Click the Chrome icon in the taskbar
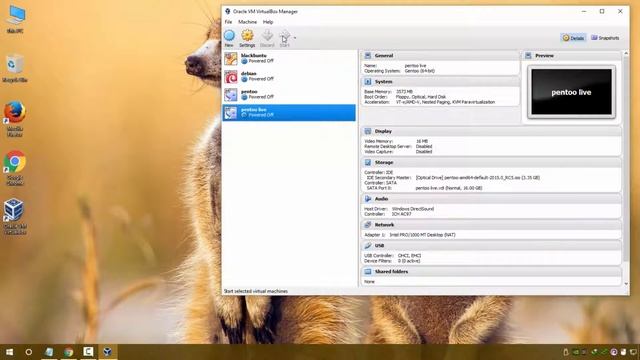The width and height of the screenshot is (640, 360). click(x=69, y=352)
